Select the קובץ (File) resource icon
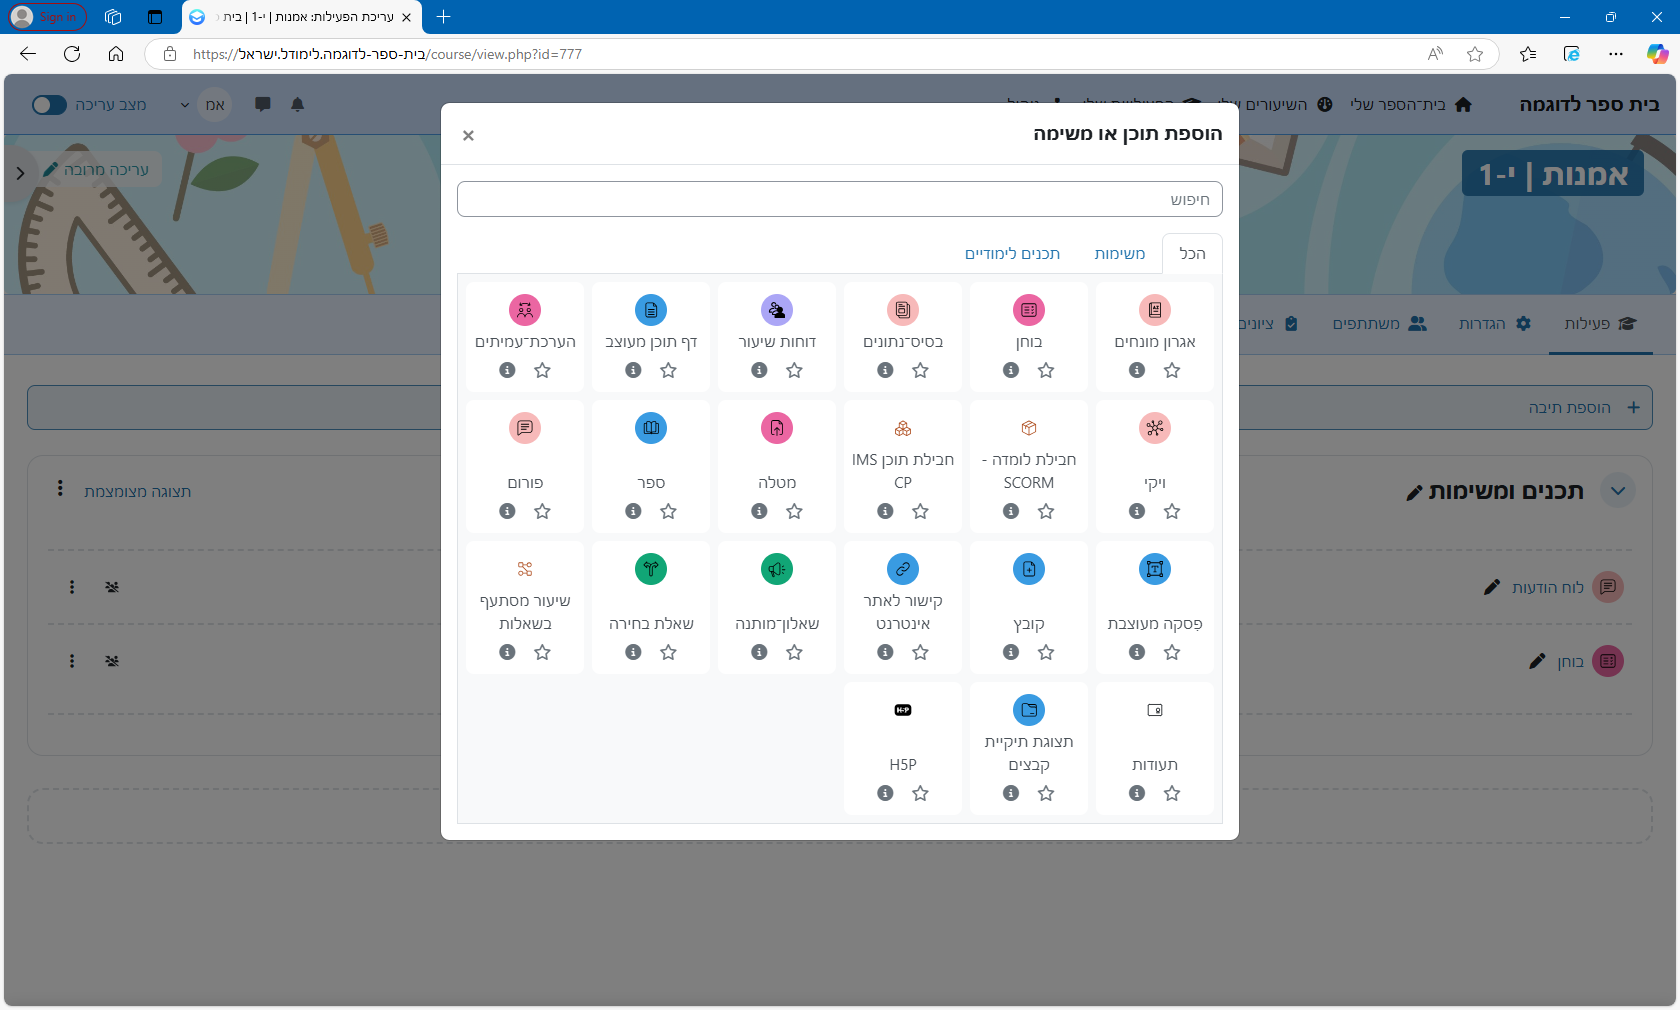Viewport: 1680px width, 1010px height. coord(1028,569)
